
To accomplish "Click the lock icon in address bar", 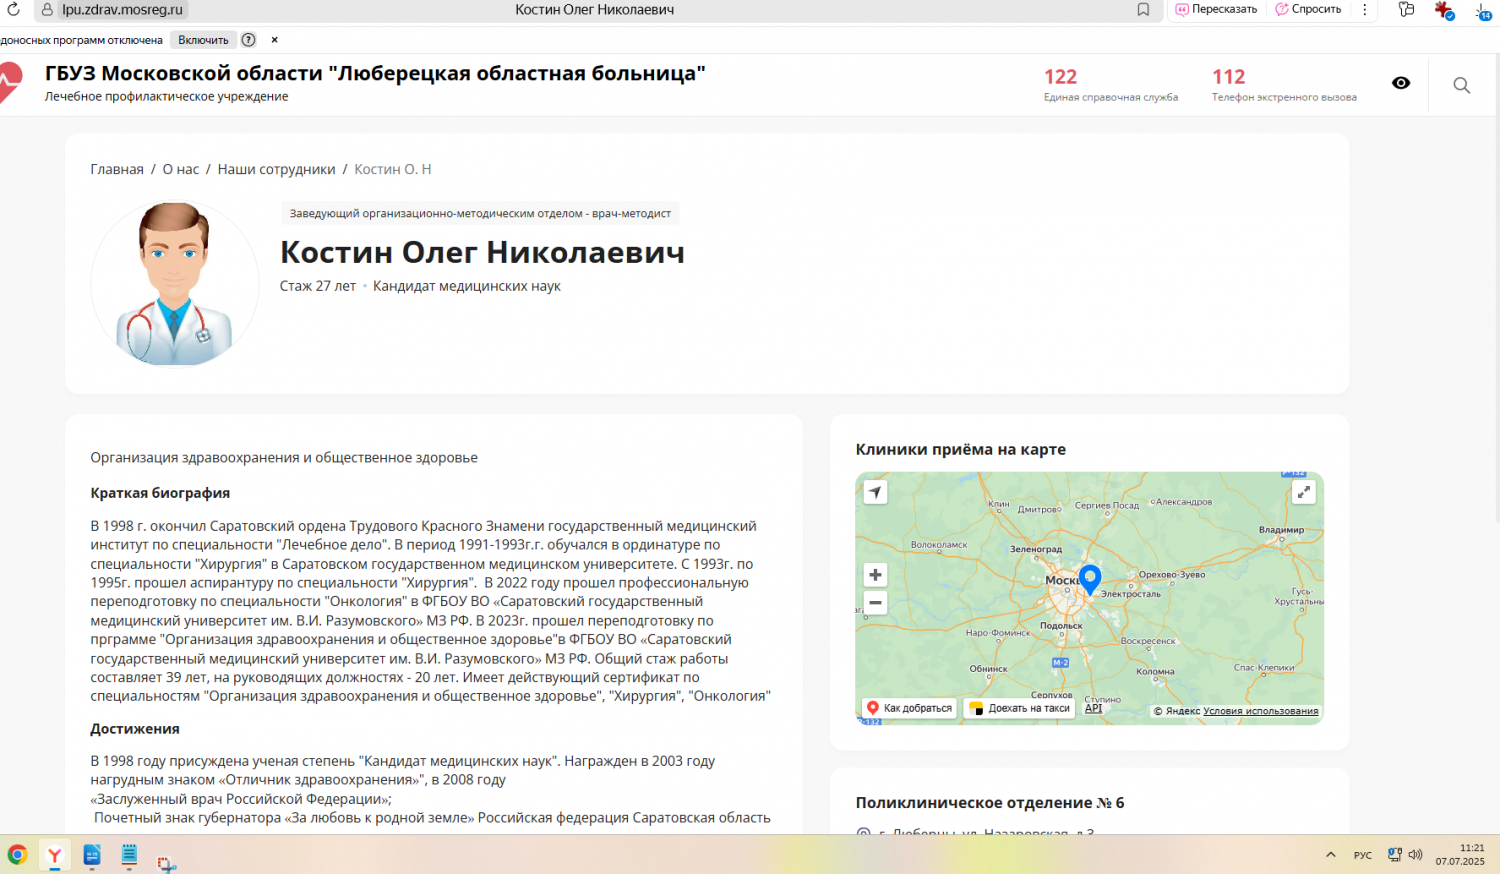I will [x=47, y=10].
